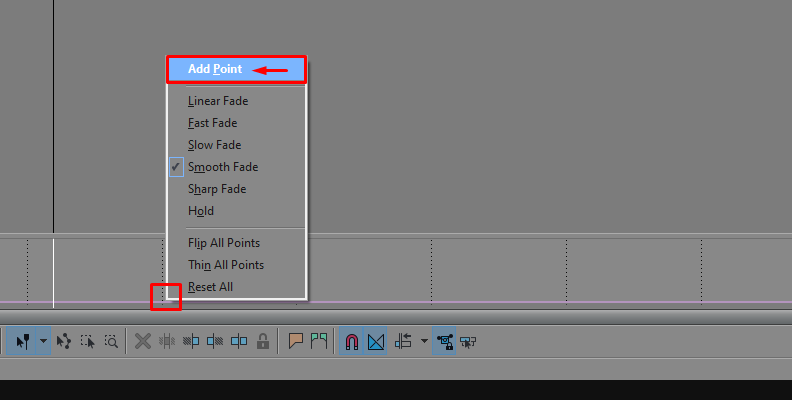Viewport: 792px width, 400px height.
Task: Toggle Lock Envelopes to Events
Action: [444, 341]
